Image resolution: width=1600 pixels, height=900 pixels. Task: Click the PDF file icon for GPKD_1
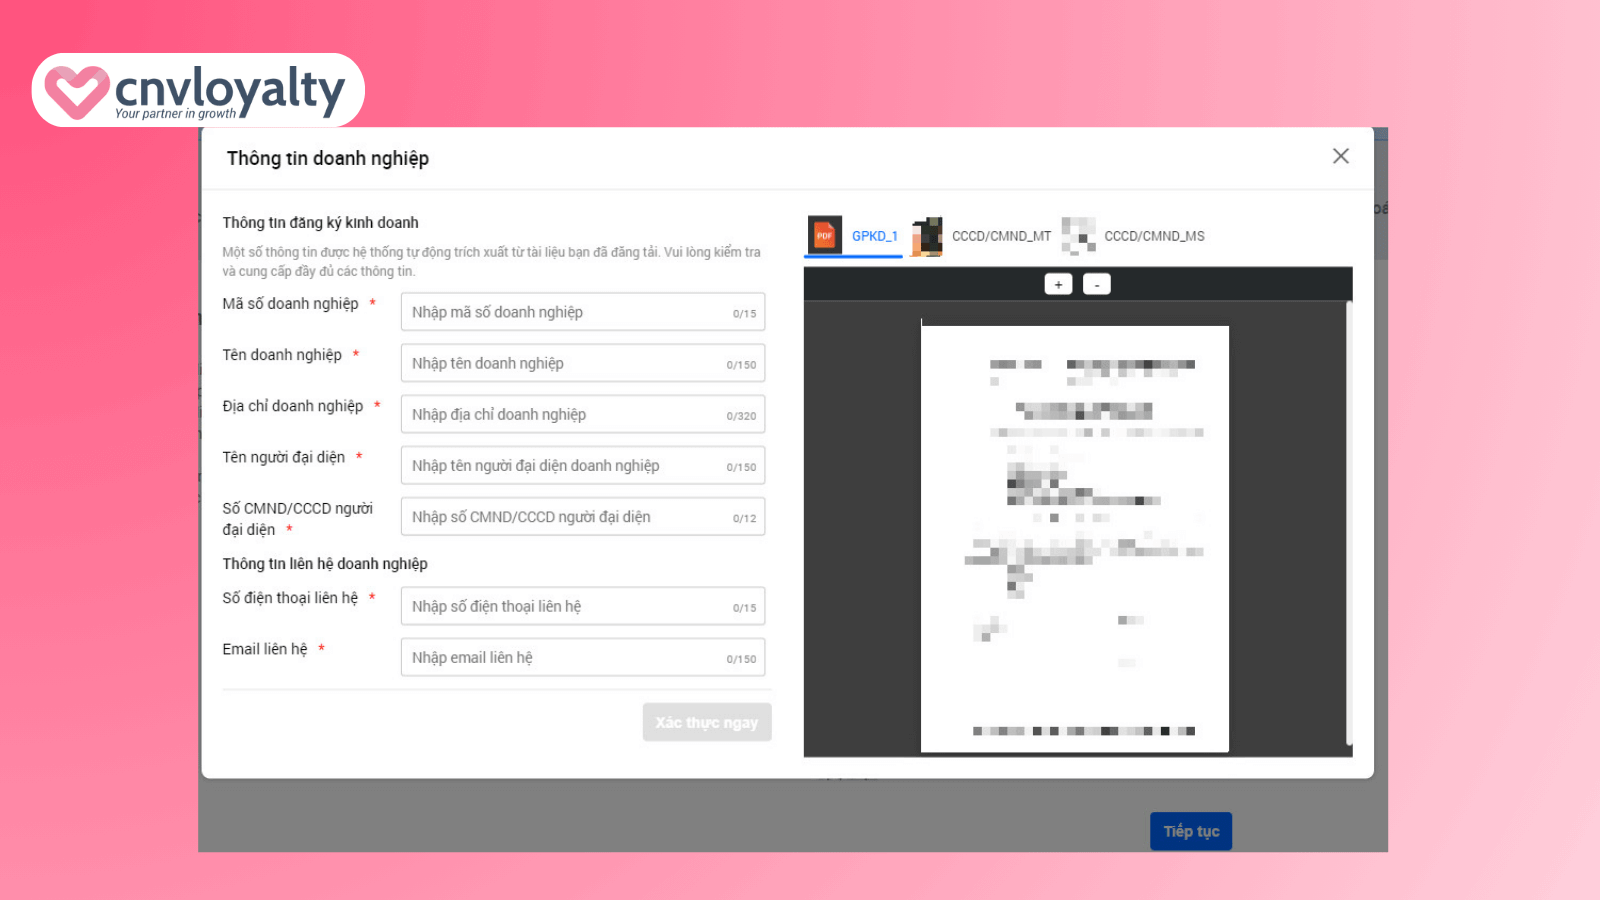click(824, 236)
